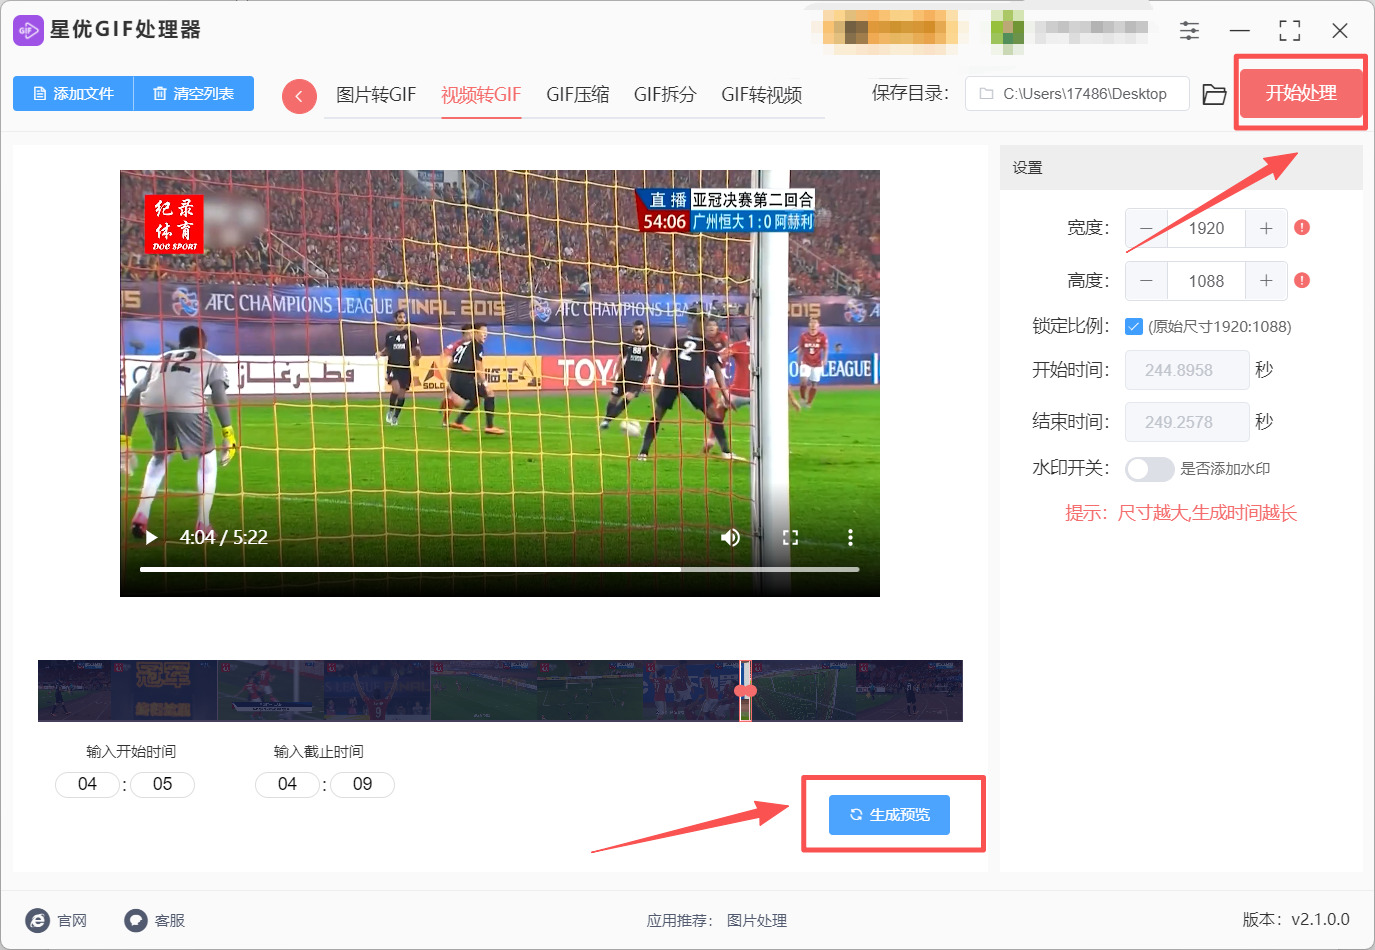Image resolution: width=1375 pixels, height=950 pixels.
Task: Select the 视频转GIF tab
Action: [x=481, y=95]
